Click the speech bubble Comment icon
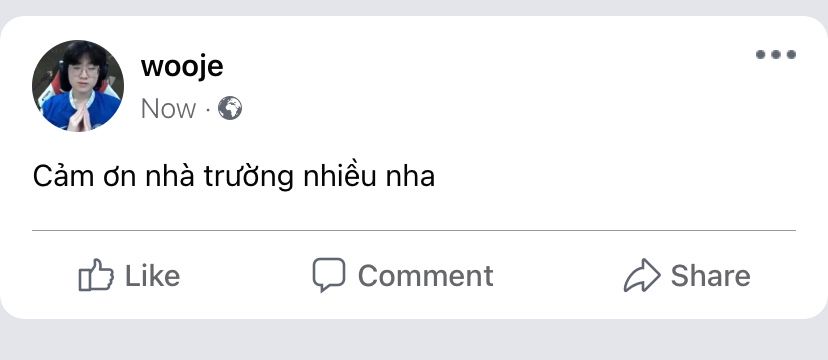Screen dimensions: 828x360 coord(328,274)
